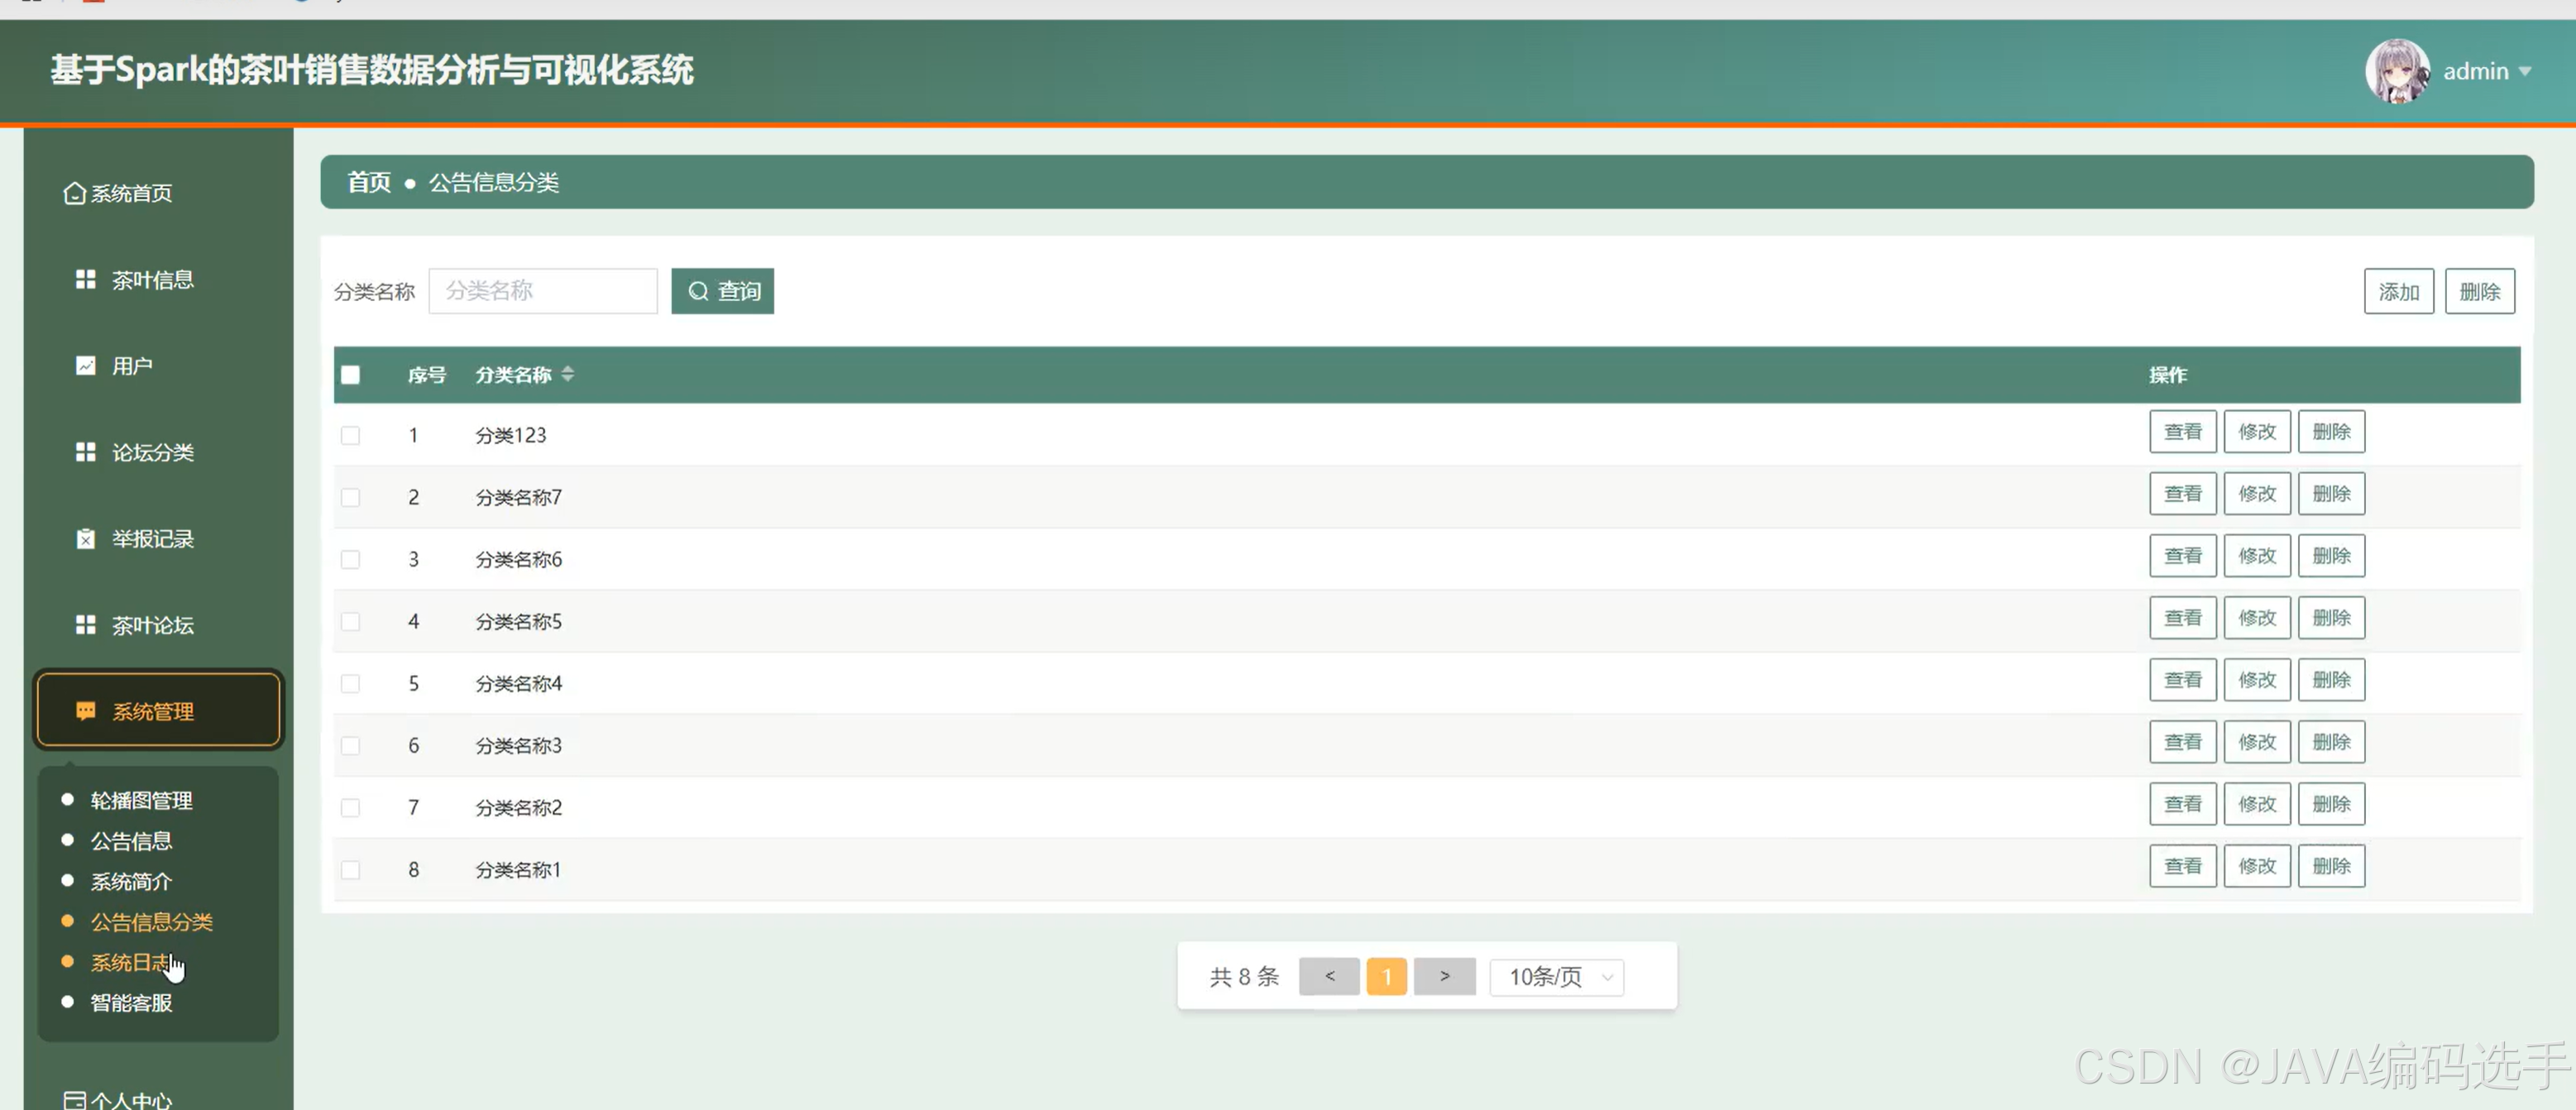The width and height of the screenshot is (2576, 1110).
Task: Check the box for row 分类123
Action: [350, 435]
